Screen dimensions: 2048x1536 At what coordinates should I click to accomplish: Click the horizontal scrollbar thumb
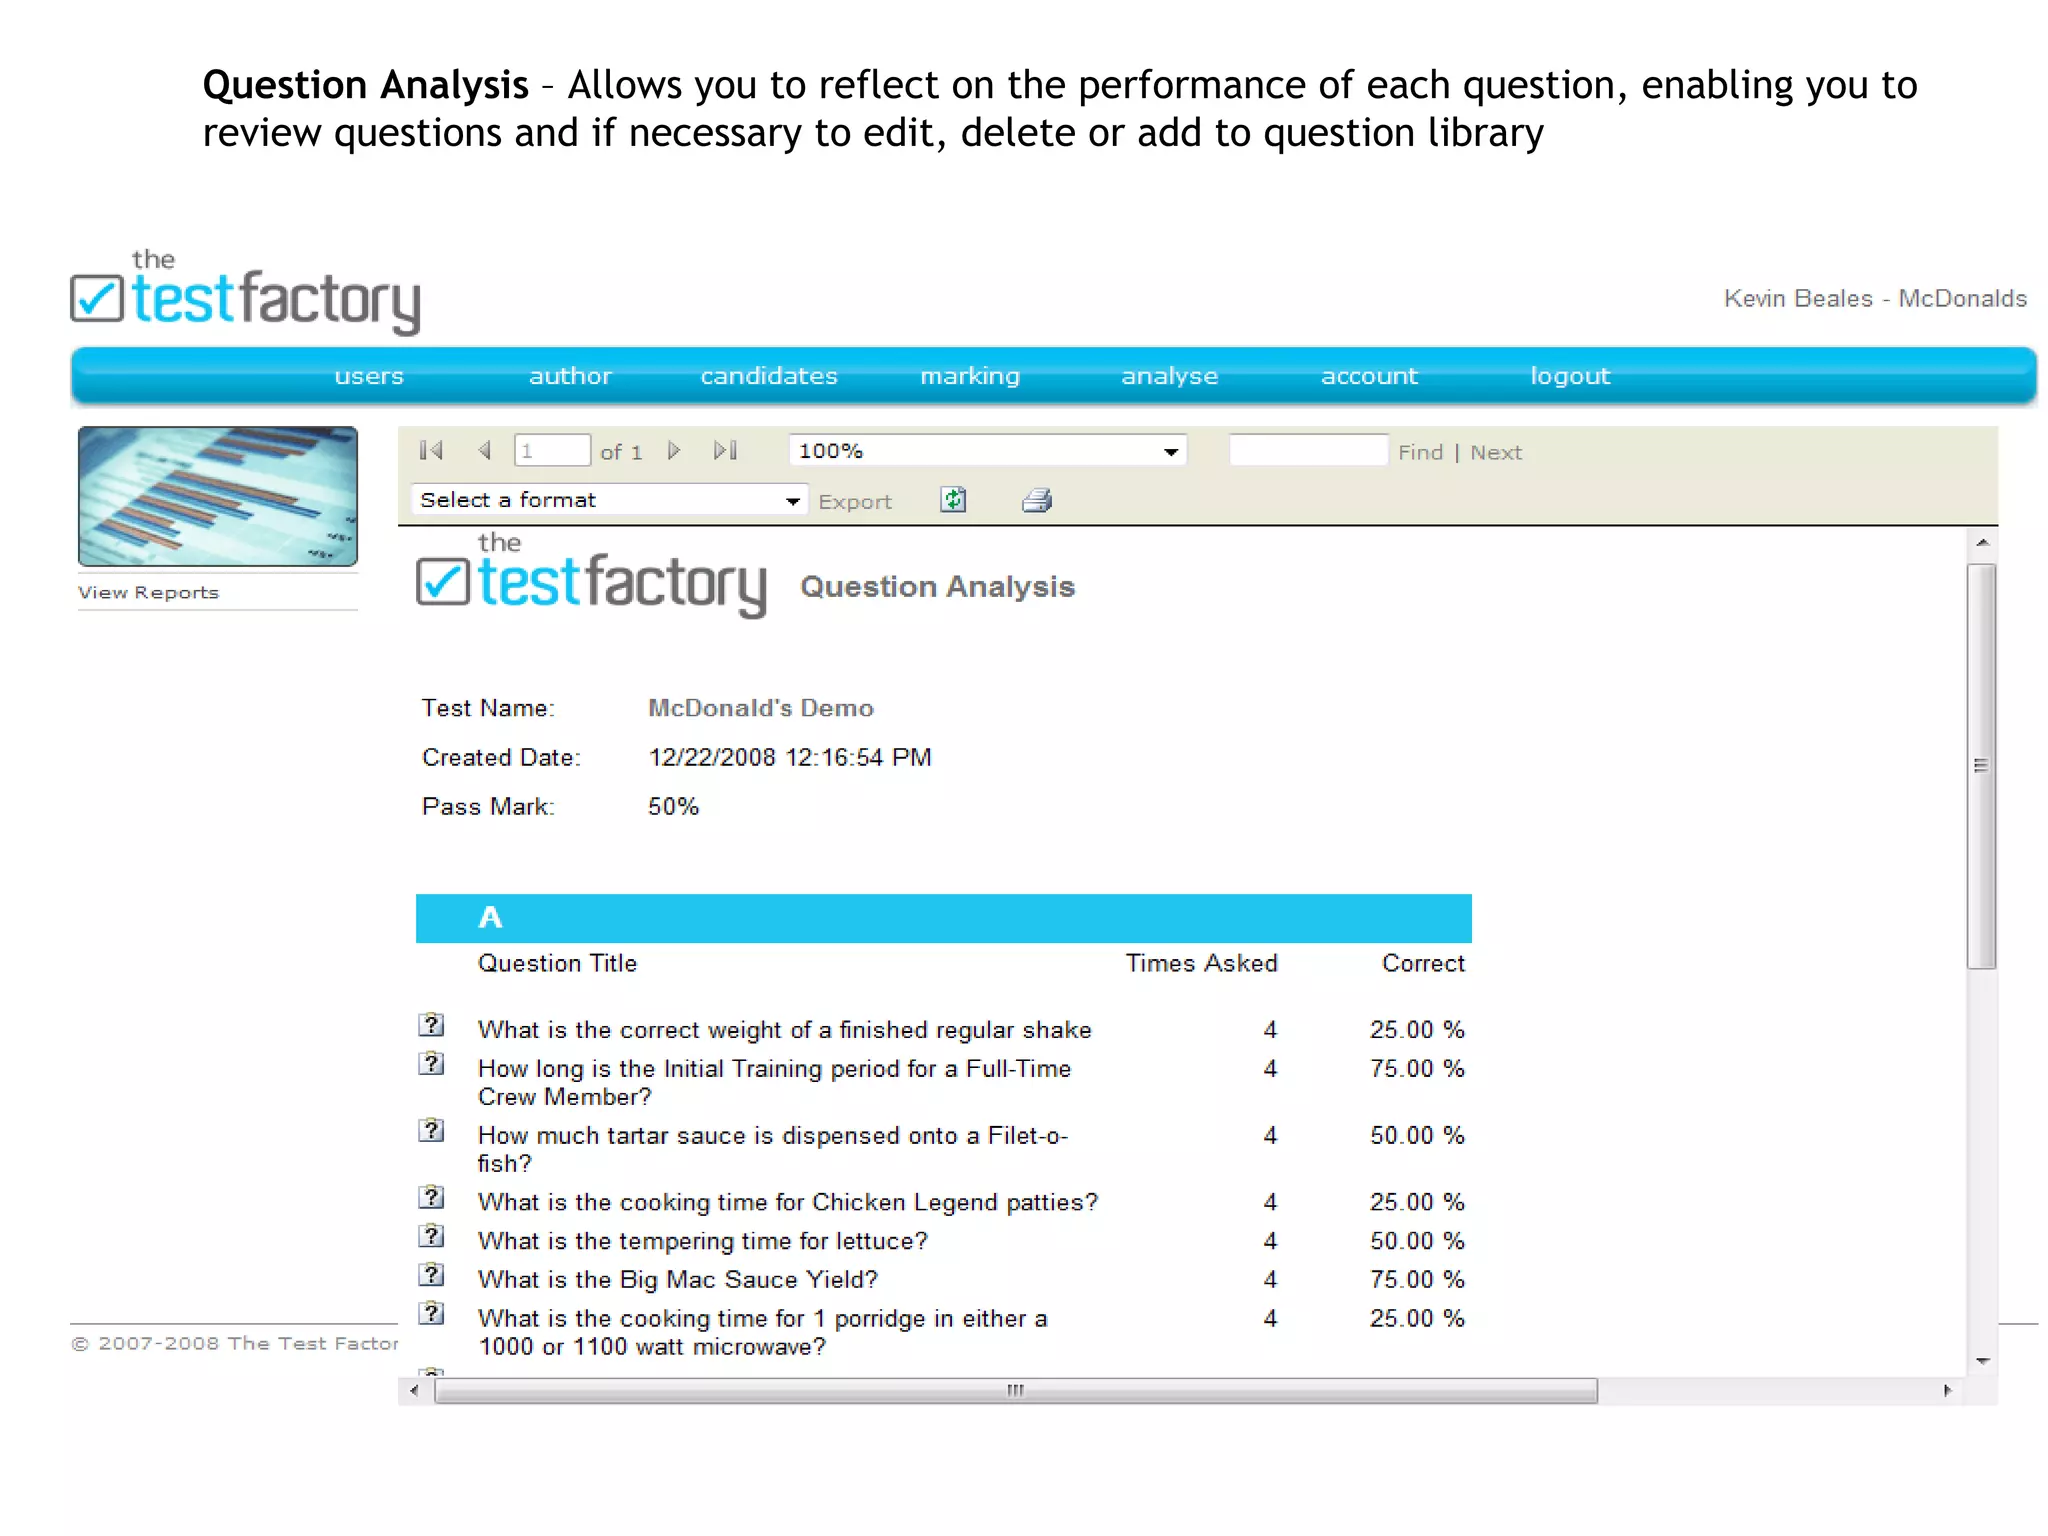1015,1391
